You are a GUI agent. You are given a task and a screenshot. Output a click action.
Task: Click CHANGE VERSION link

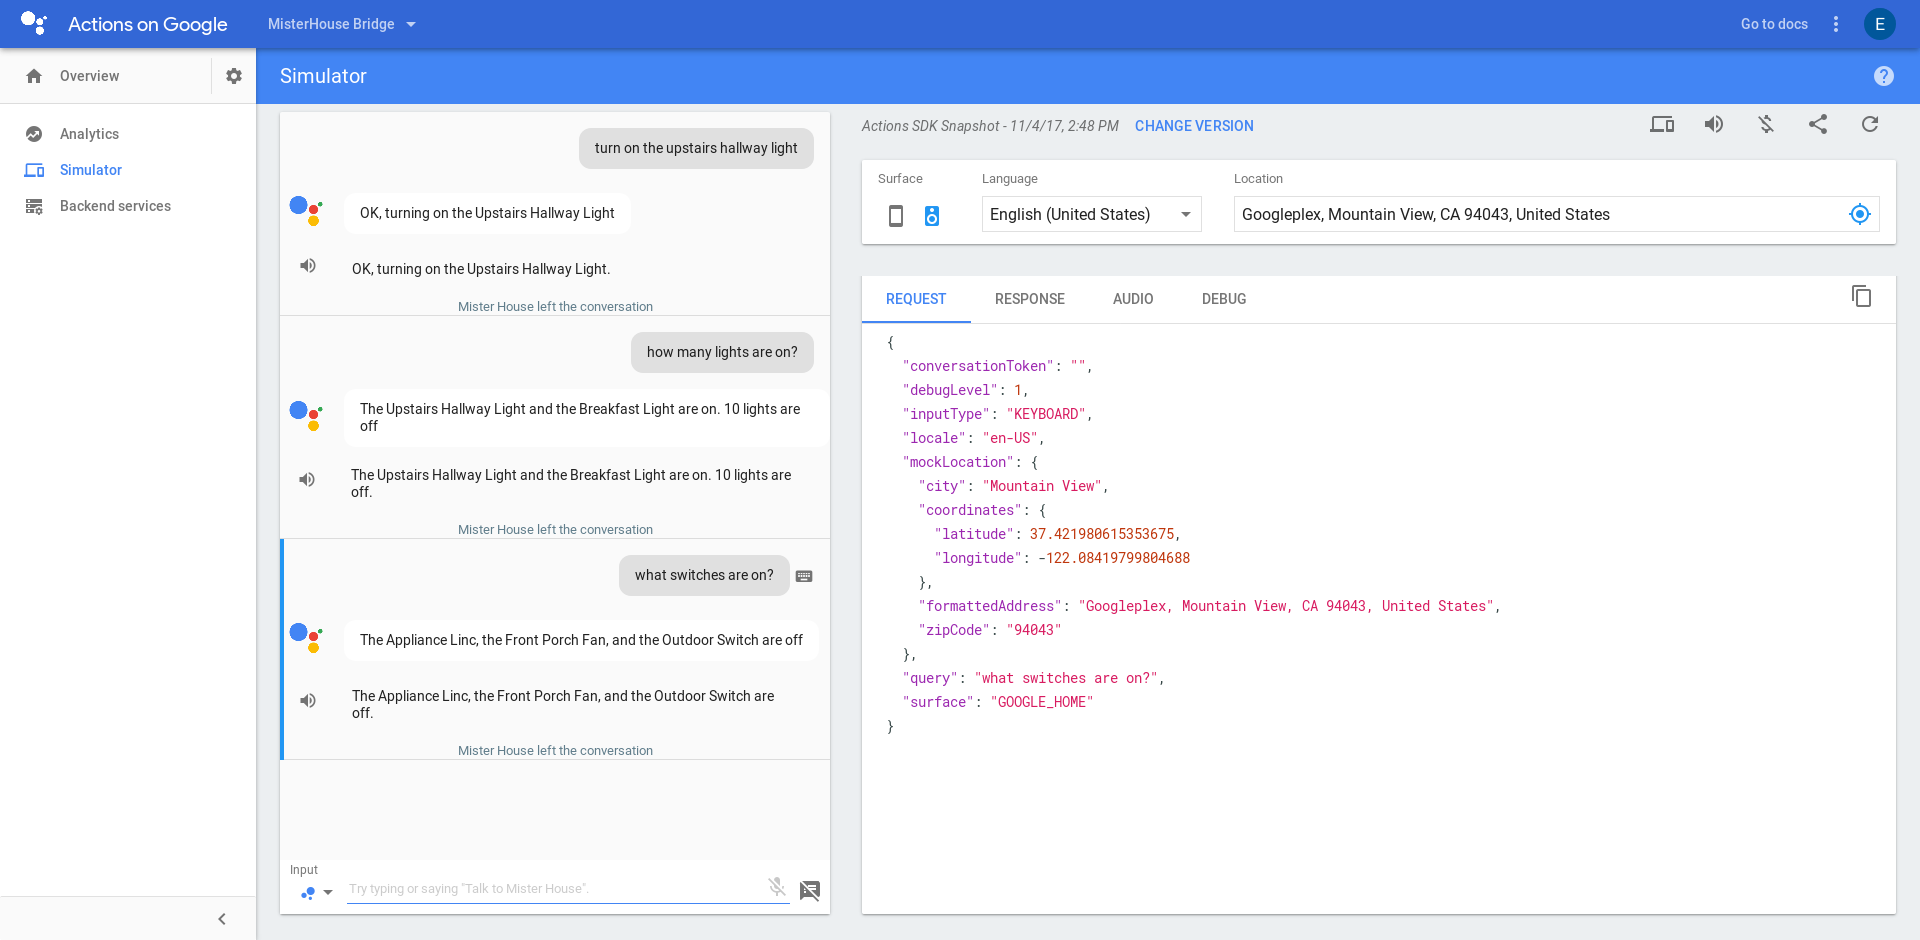(1194, 126)
